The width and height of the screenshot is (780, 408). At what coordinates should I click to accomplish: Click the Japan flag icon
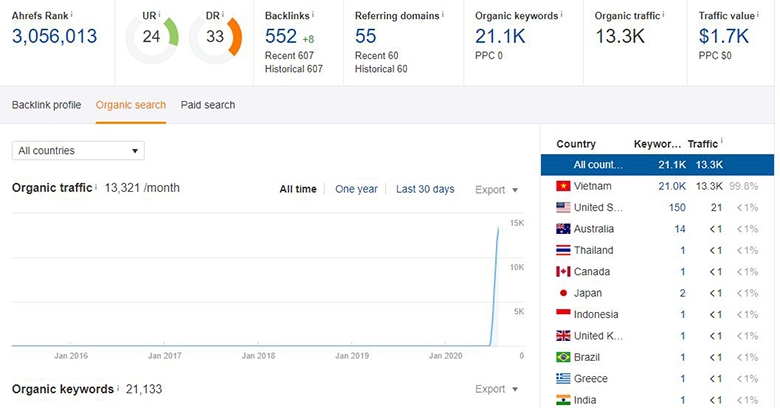pos(563,293)
